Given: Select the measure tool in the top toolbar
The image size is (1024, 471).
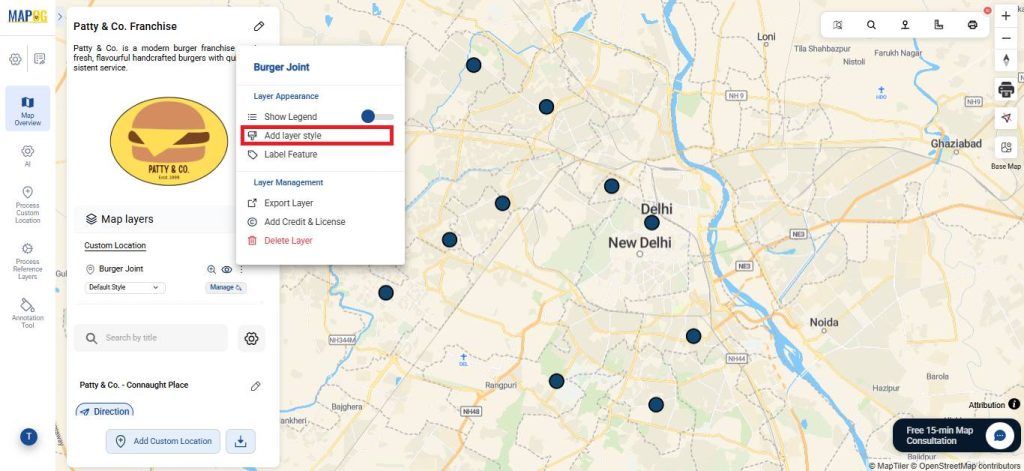Looking at the screenshot, I should coord(938,25).
